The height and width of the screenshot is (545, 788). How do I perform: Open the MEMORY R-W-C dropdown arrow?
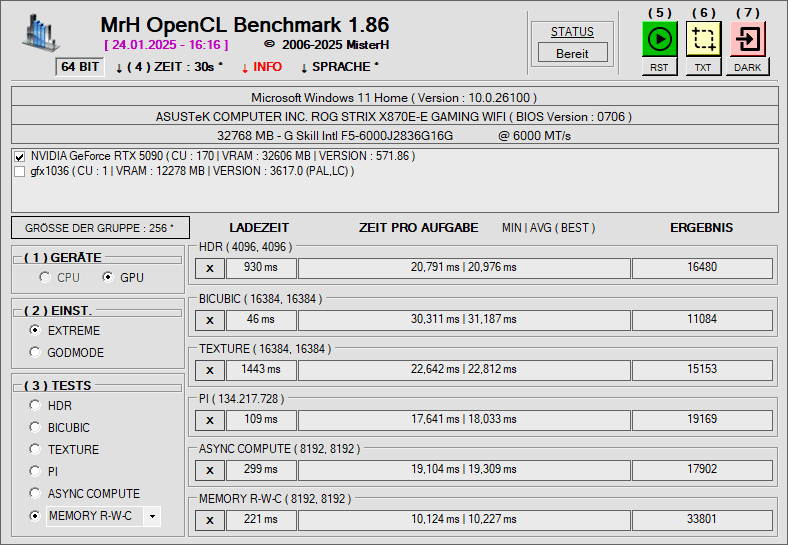tap(152, 516)
